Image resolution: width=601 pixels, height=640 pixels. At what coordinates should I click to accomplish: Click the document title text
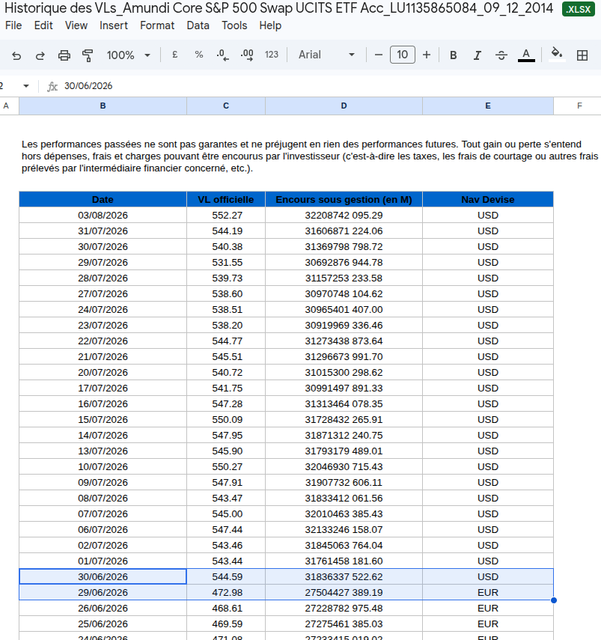[x=279, y=8]
